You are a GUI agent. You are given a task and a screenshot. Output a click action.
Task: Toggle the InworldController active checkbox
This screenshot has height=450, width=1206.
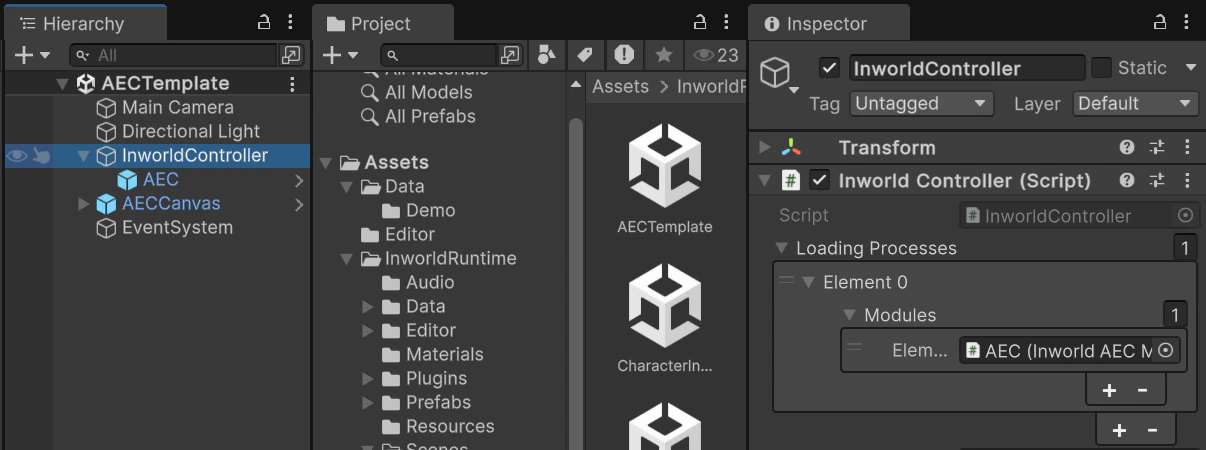tap(828, 68)
